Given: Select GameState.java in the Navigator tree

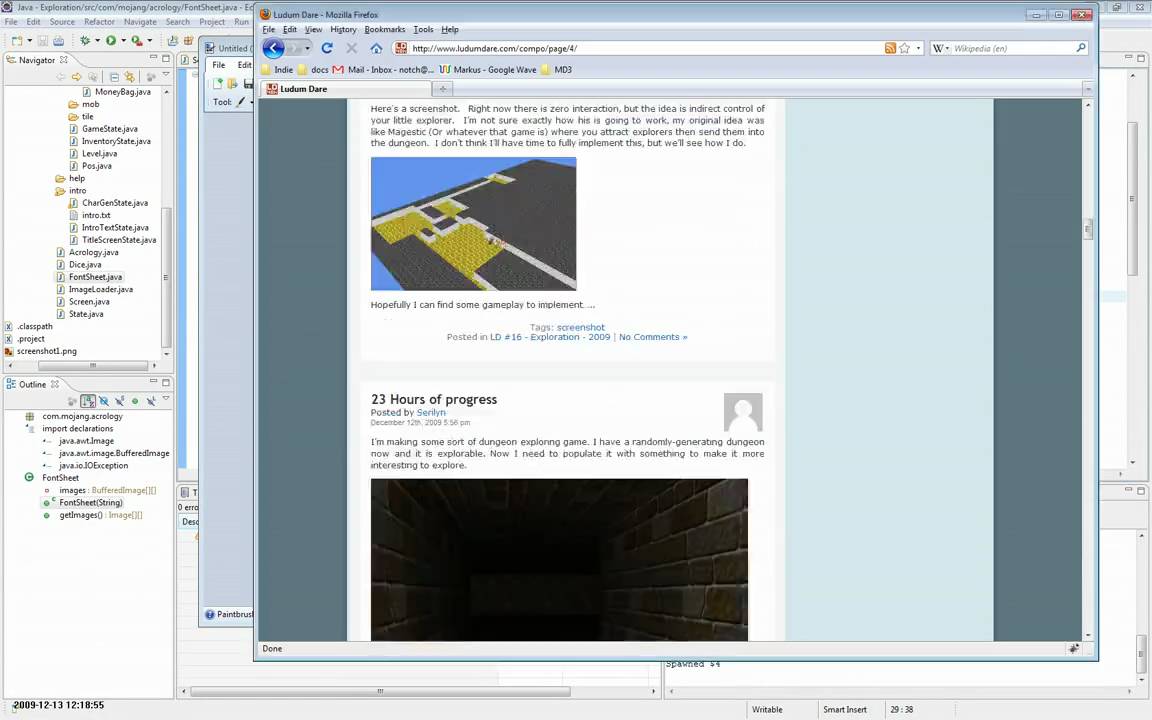Looking at the screenshot, I should click(x=109, y=129).
